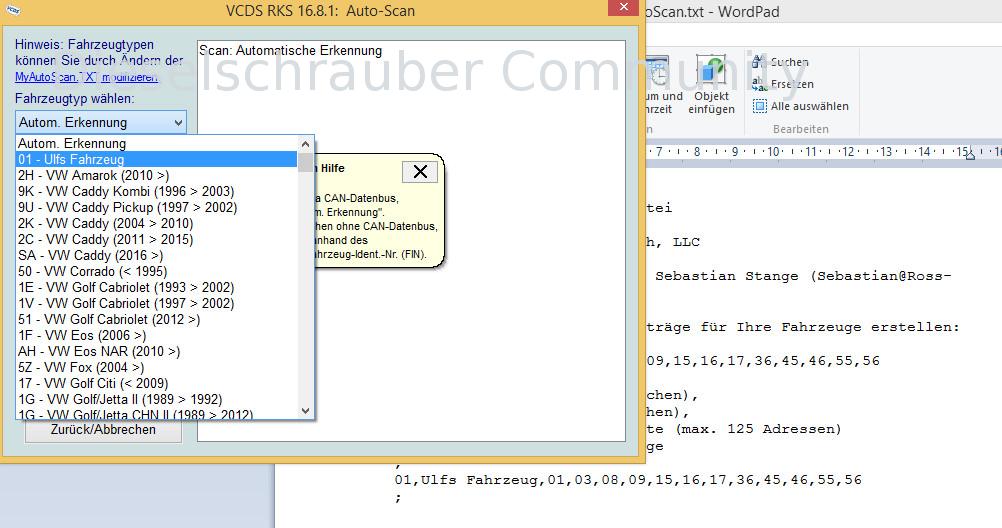Screen dimensions: 1002x528
Task: Select '01 - Ulfs Fahrzeug' entry
Action: (x=157, y=159)
